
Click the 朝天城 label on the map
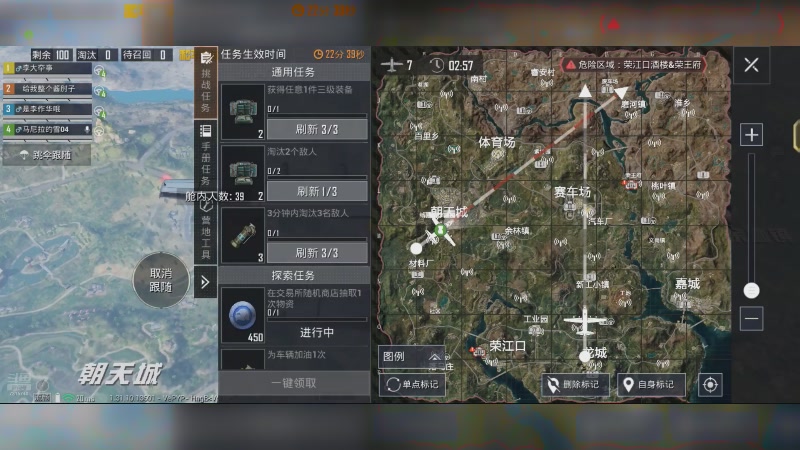pyautogui.click(x=449, y=211)
